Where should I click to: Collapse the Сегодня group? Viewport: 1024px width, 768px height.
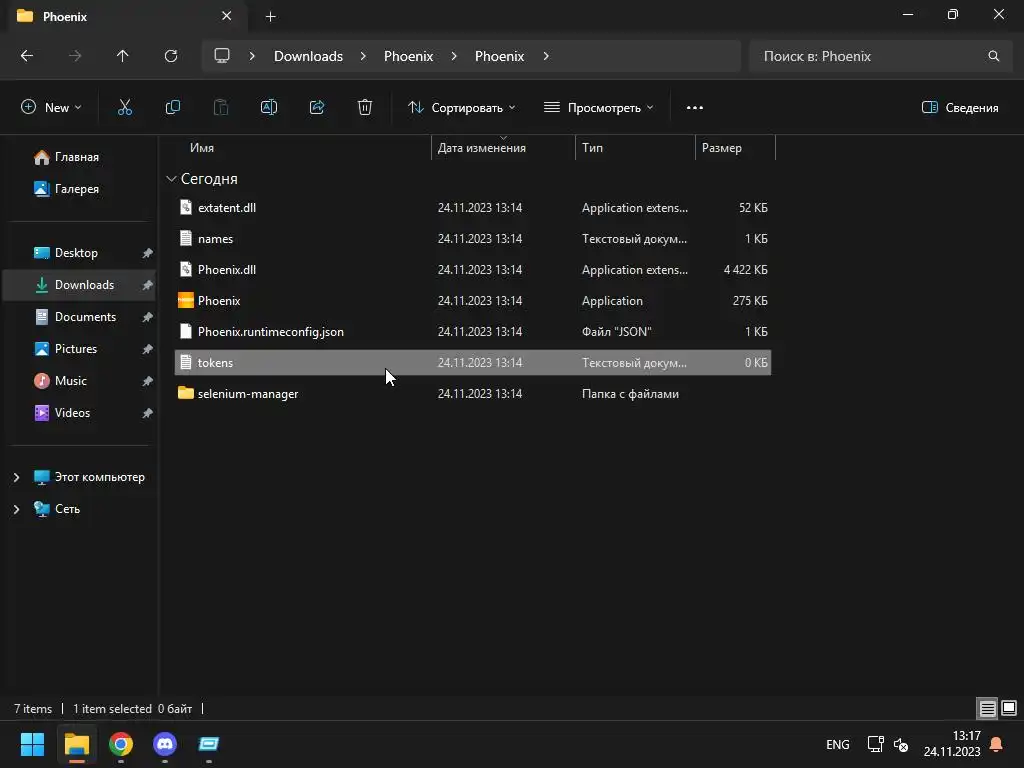(171, 178)
